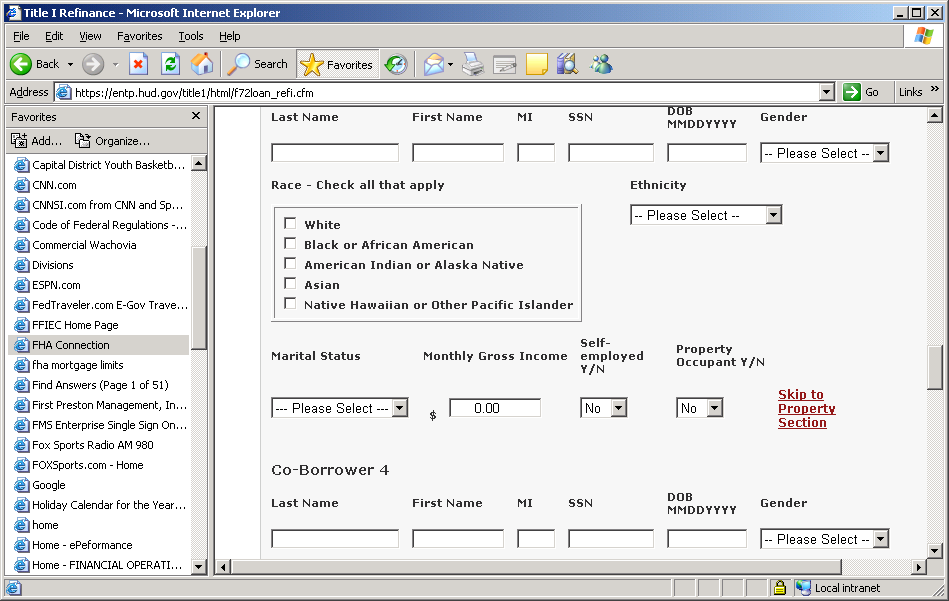The image size is (949, 601).
Task: Click the Skip to Property Section link
Action: coord(806,408)
